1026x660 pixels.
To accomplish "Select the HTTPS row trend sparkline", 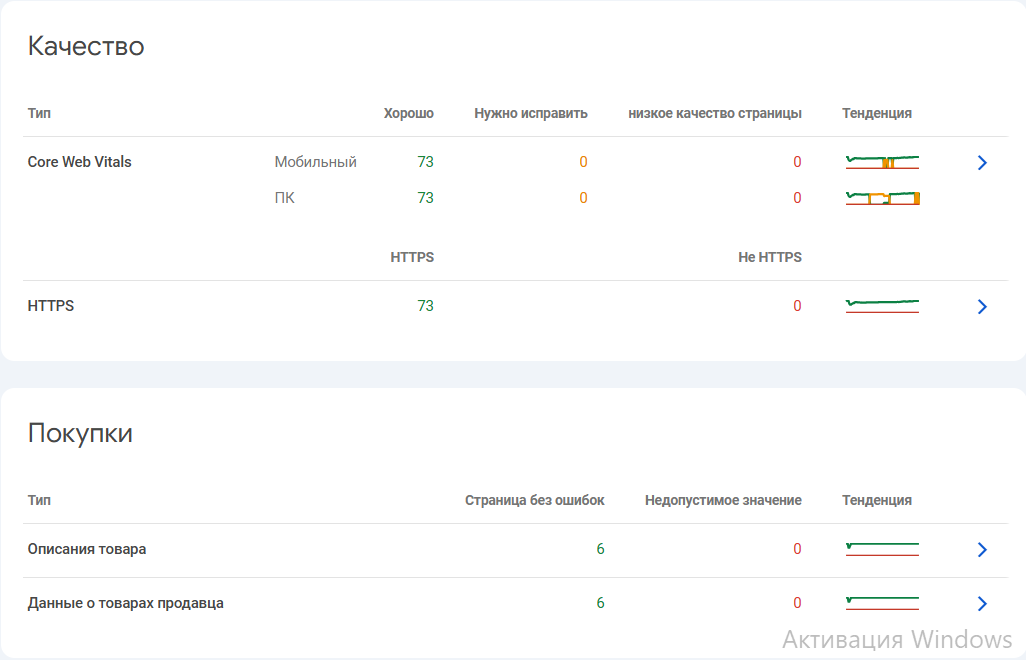I will pyautogui.click(x=882, y=306).
